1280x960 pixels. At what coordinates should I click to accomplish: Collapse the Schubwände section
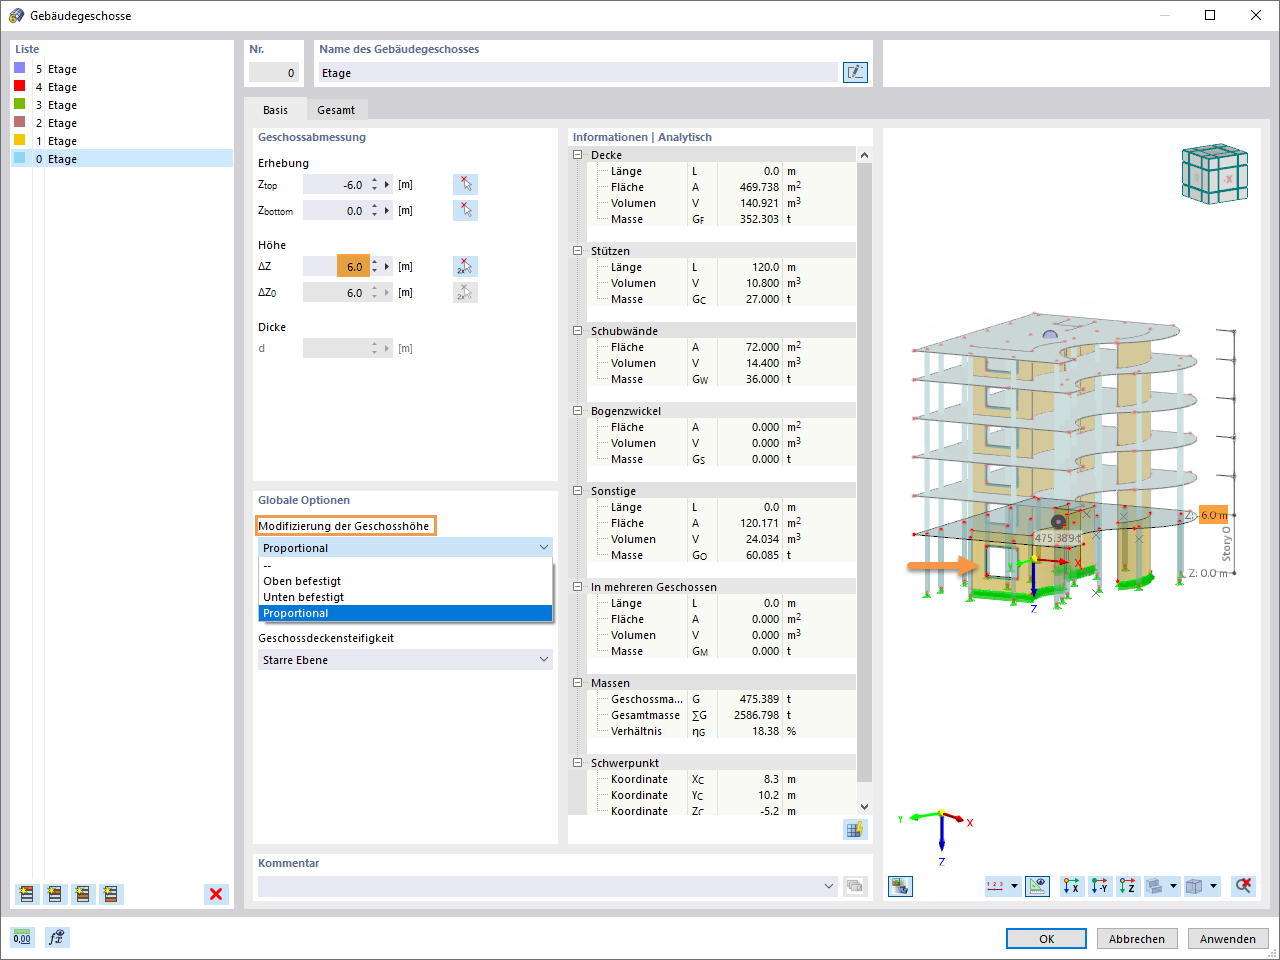tap(577, 331)
